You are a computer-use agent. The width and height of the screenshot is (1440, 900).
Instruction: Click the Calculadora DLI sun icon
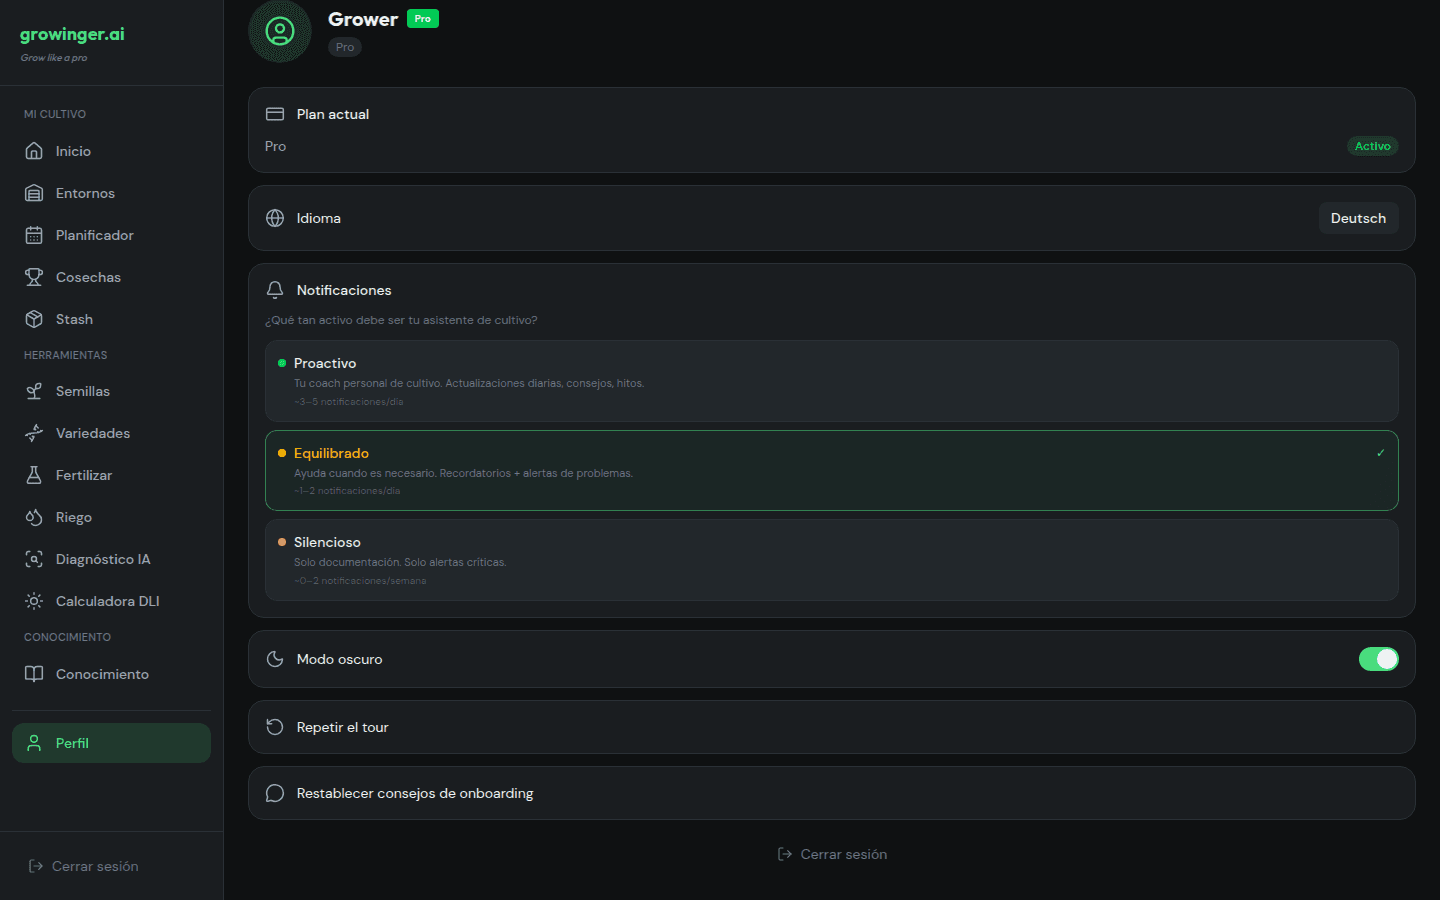pos(34,601)
